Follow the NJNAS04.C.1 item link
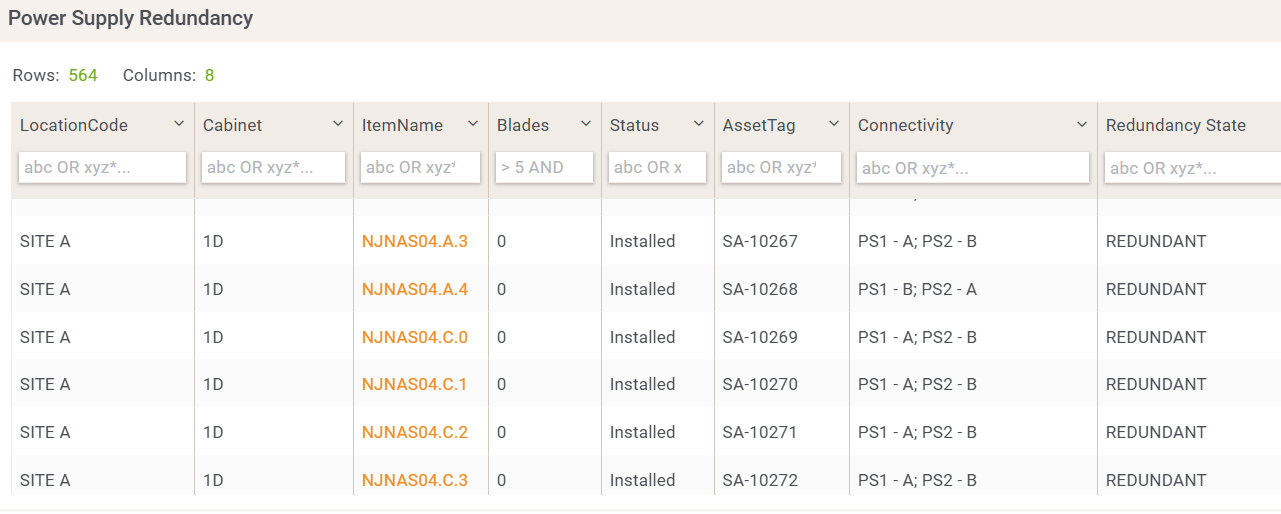Image resolution: width=1281 pixels, height=514 pixels. point(414,384)
